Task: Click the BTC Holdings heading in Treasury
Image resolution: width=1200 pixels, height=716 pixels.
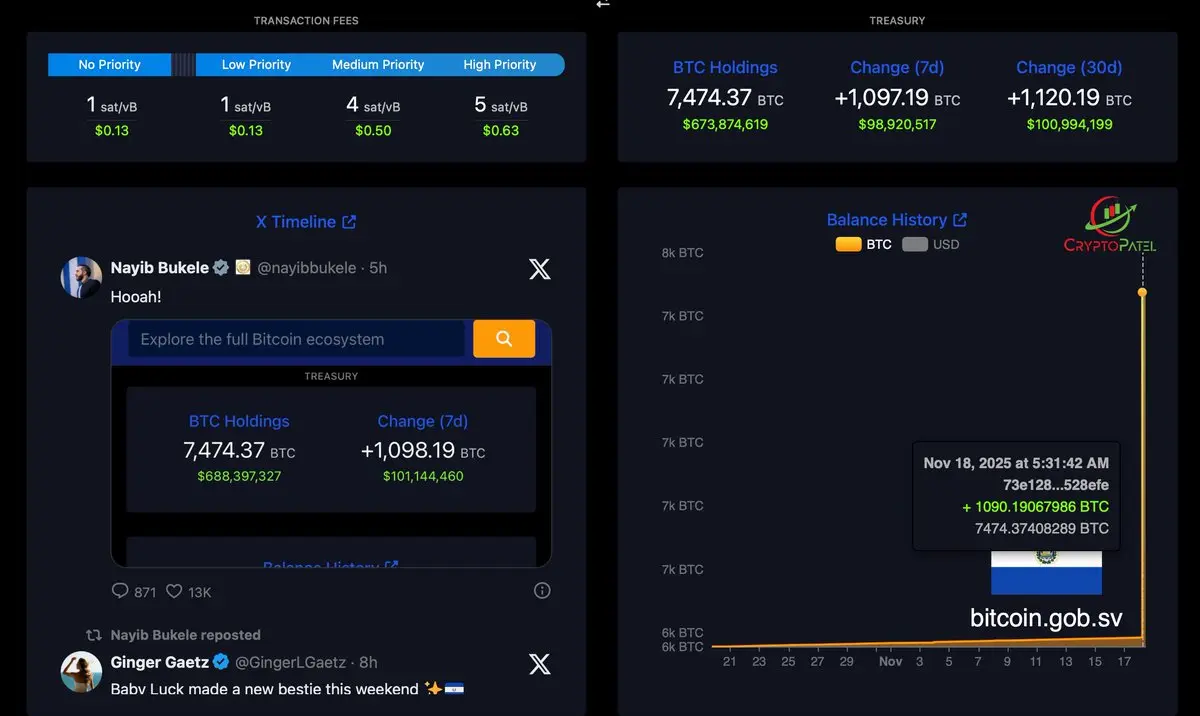Action: 725,68
